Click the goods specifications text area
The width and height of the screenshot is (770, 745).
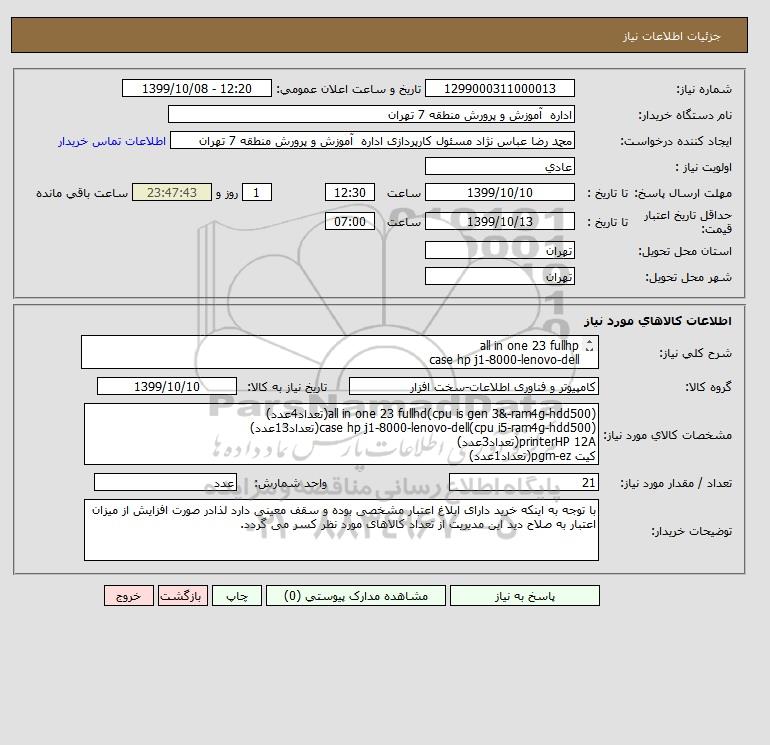tap(341, 434)
